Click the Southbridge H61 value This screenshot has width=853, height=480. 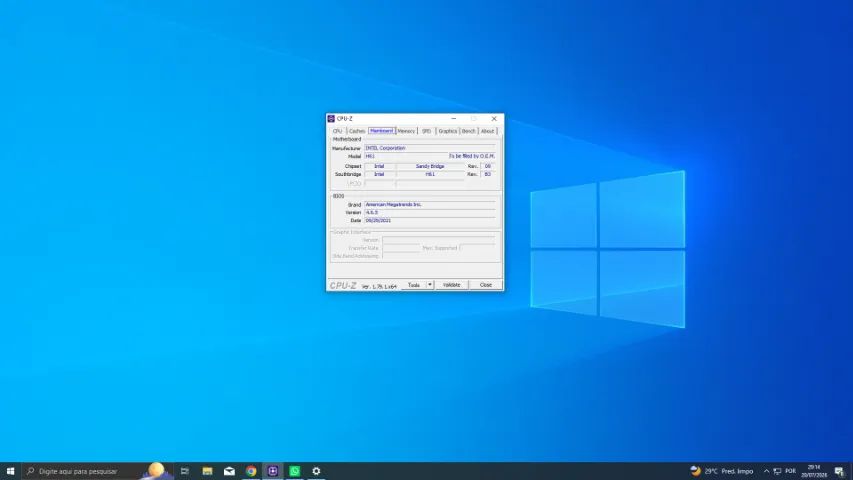point(430,174)
